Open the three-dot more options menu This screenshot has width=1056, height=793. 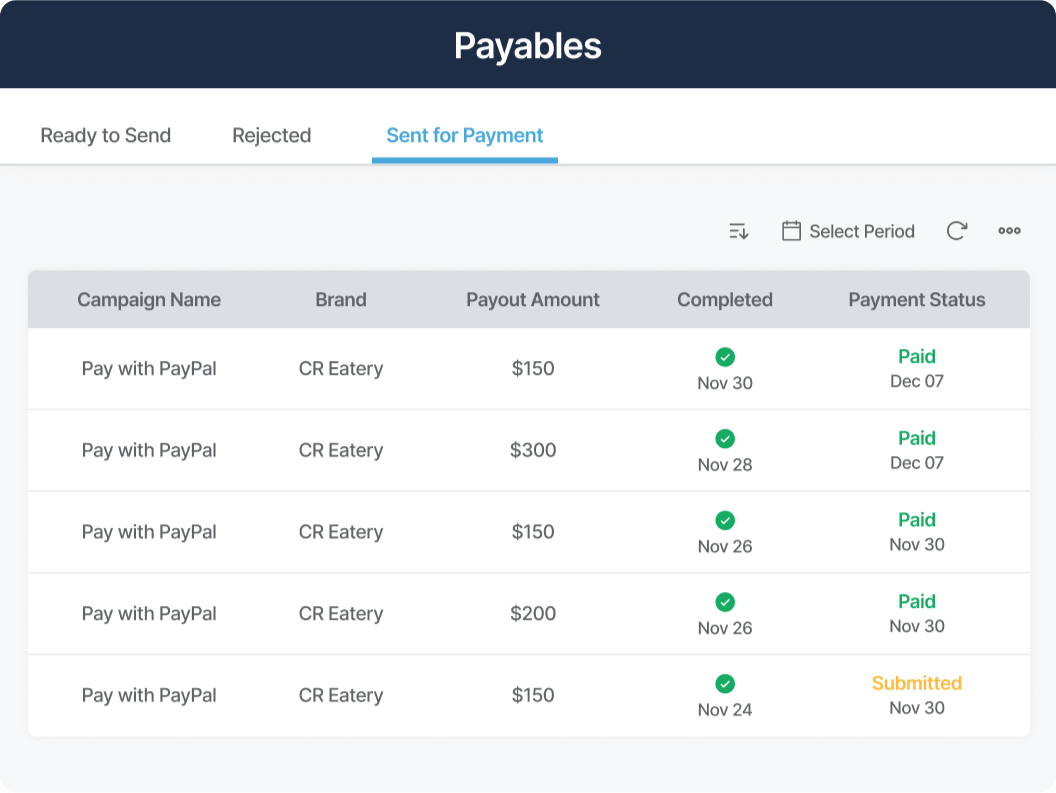click(1009, 231)
